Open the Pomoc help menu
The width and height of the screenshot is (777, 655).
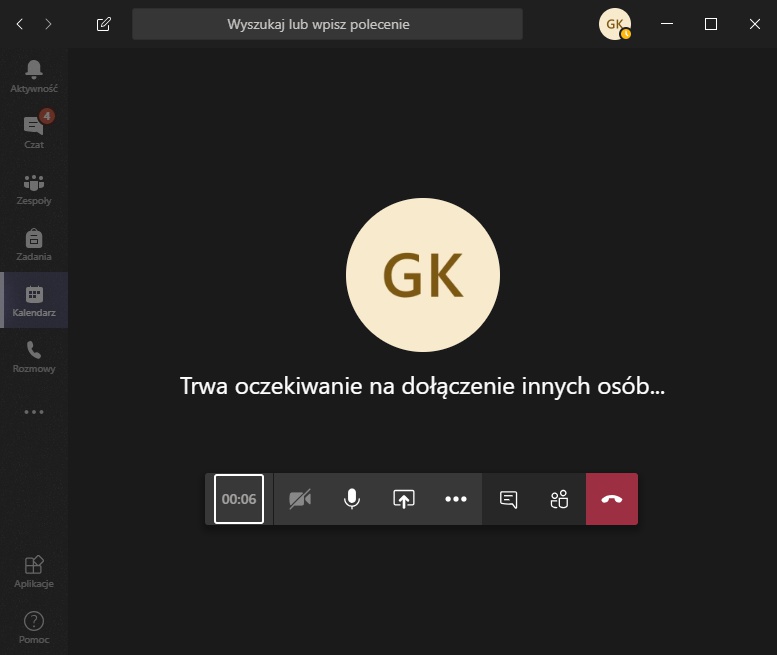(x=34, y=627)
